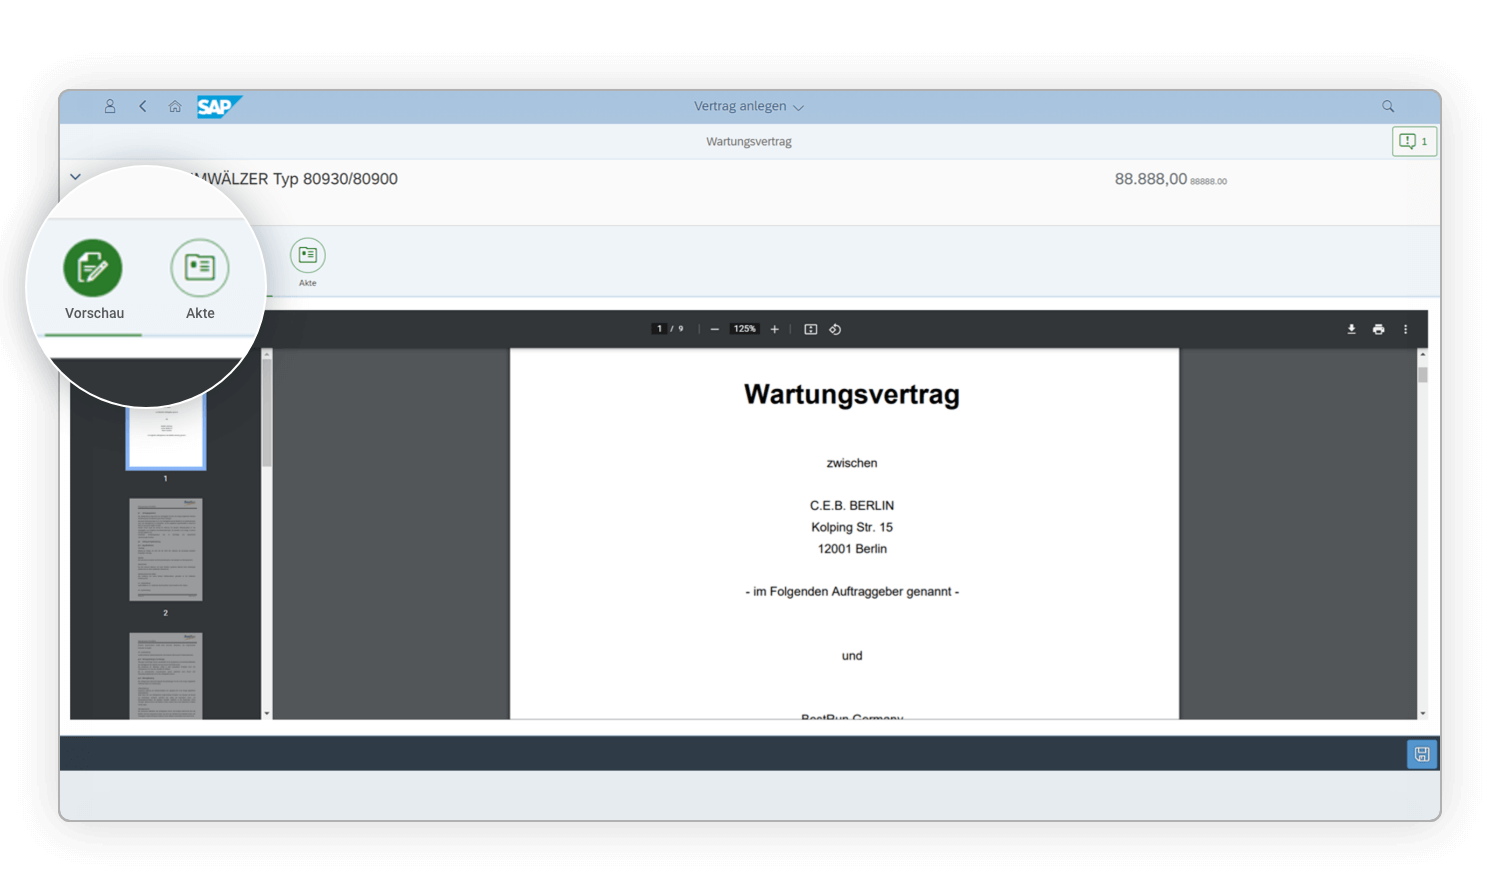Fit PDF page to window
Viewport: 1500px width, 892px height.
(811, 329)
